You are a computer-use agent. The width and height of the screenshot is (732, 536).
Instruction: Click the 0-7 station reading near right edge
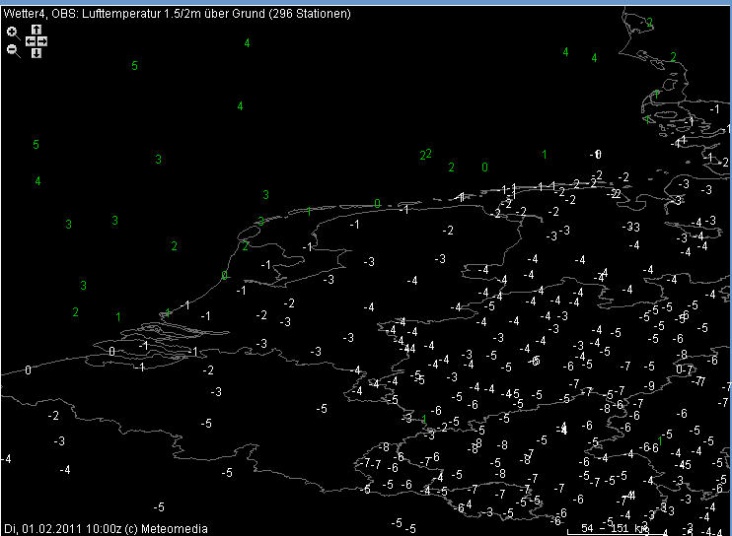pyautogui.click(x=685, y=370)
